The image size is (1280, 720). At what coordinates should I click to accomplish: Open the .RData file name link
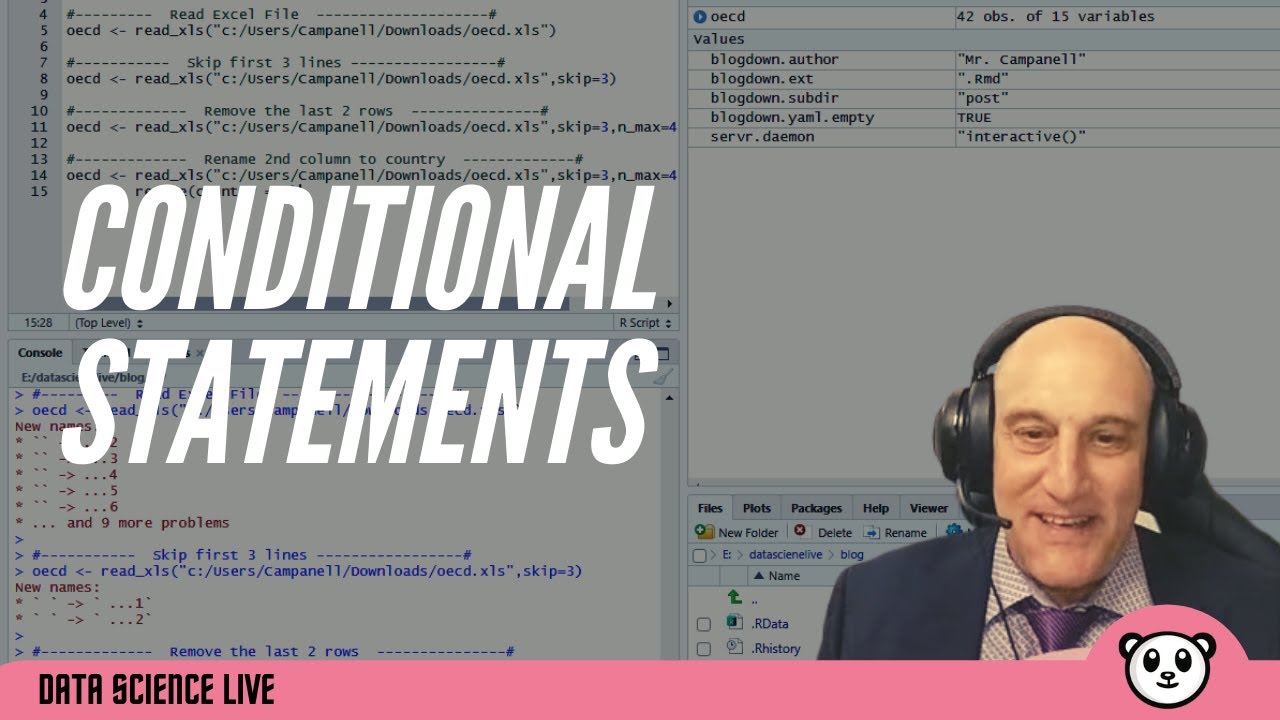click(x=770, y=624)
